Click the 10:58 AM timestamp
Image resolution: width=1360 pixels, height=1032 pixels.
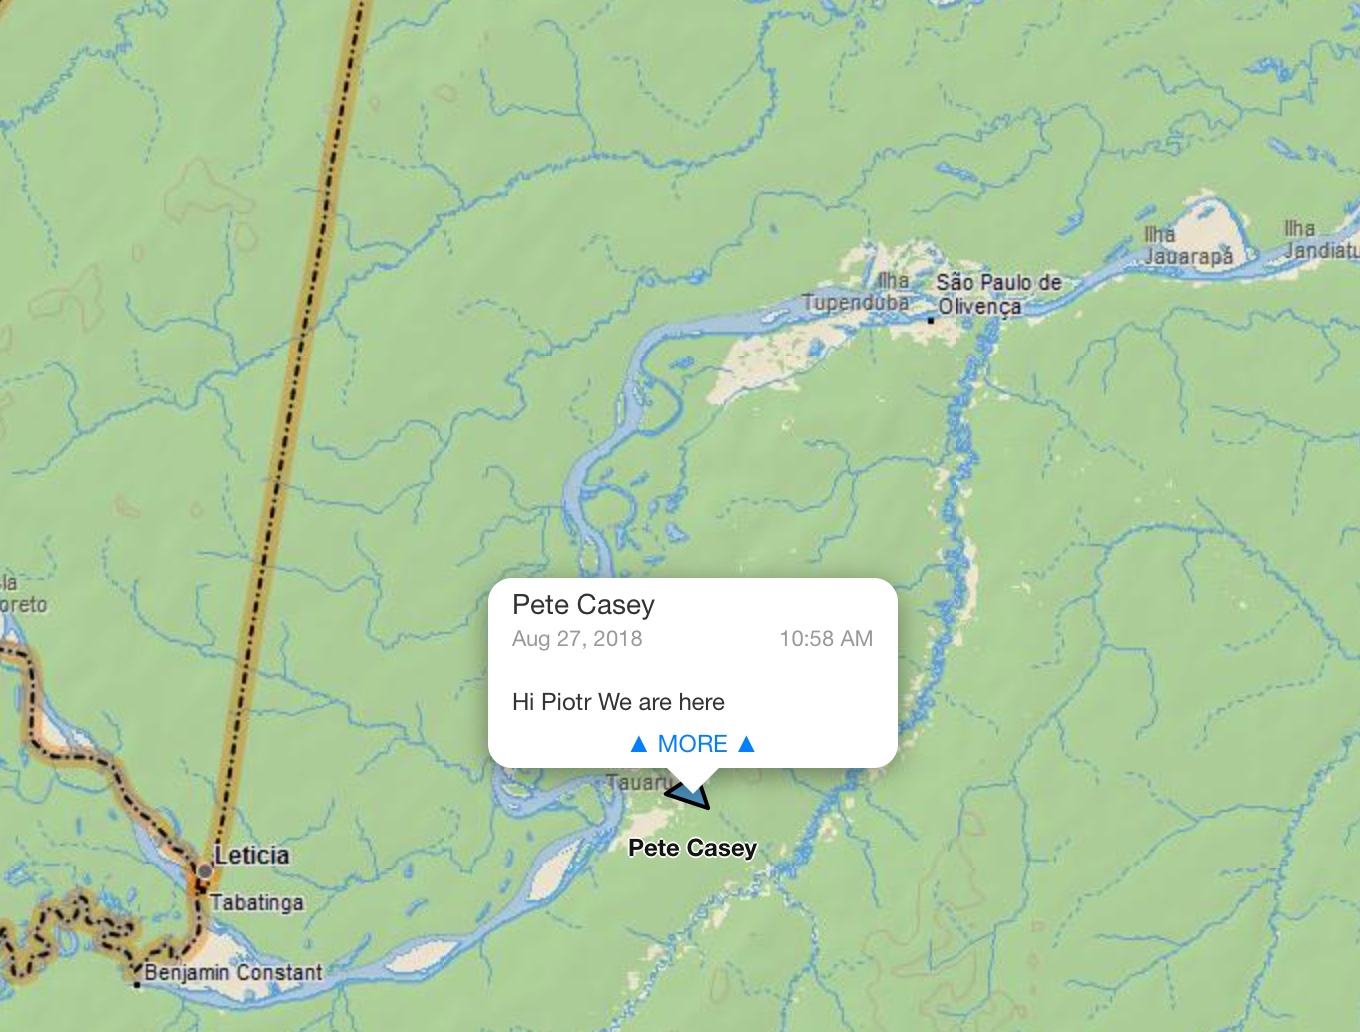coord(826,639)
